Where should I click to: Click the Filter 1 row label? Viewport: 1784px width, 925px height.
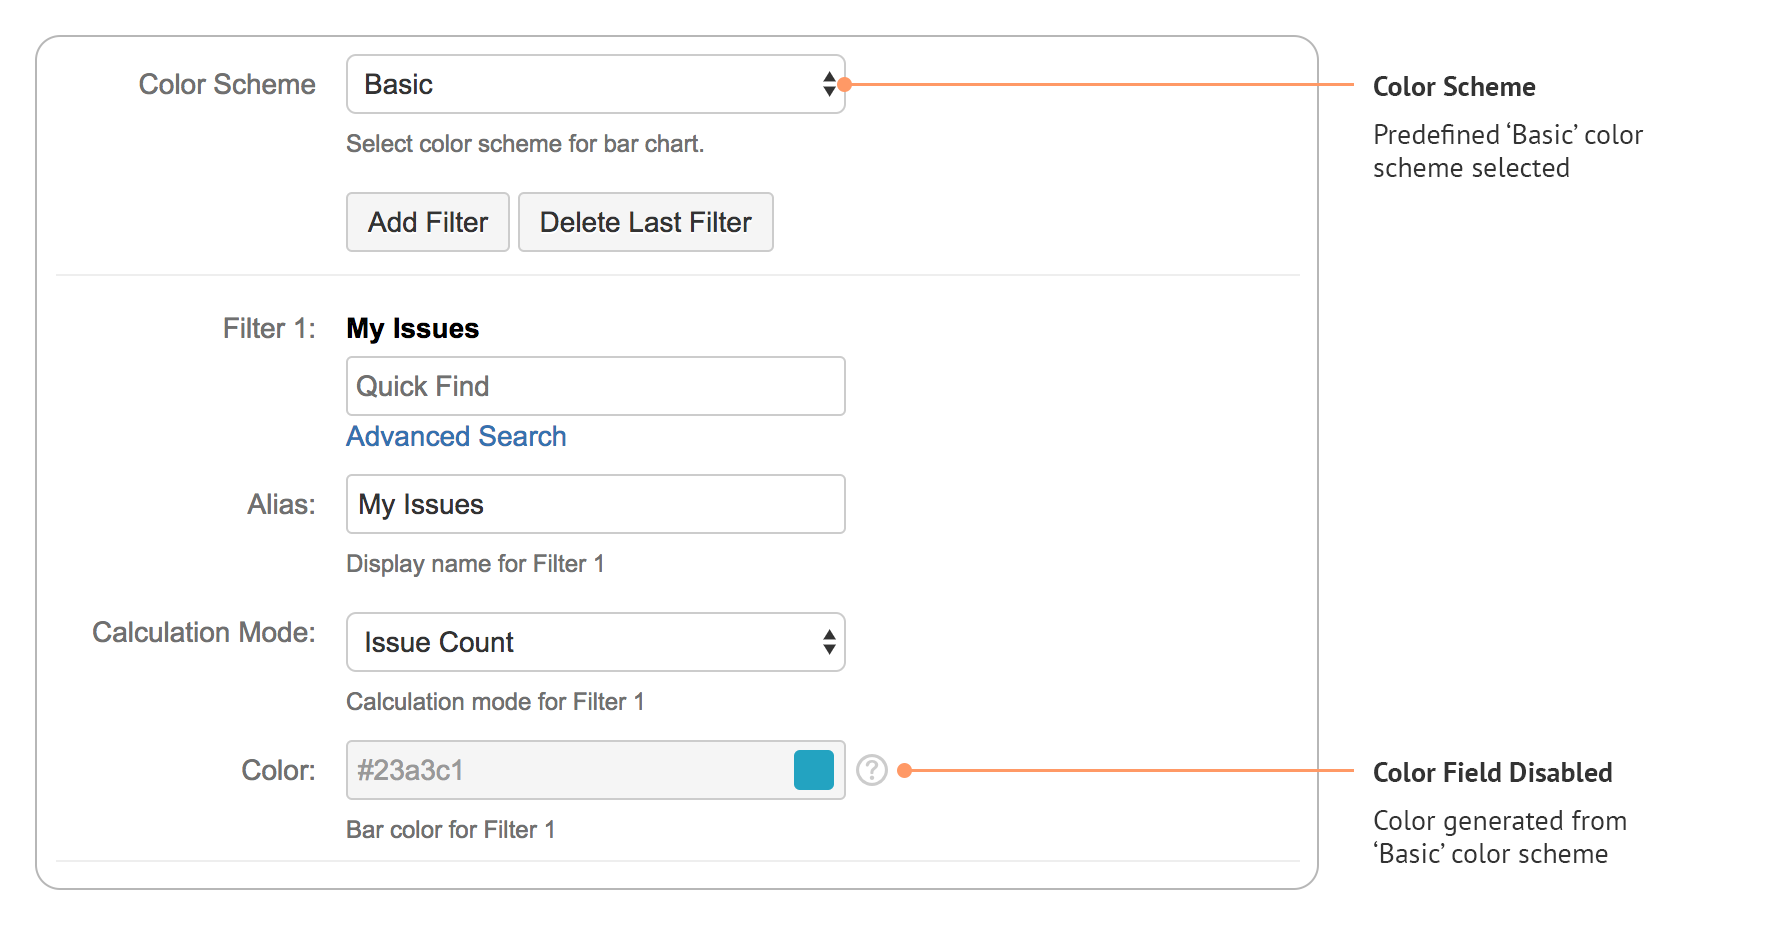[x=268, y=328]
